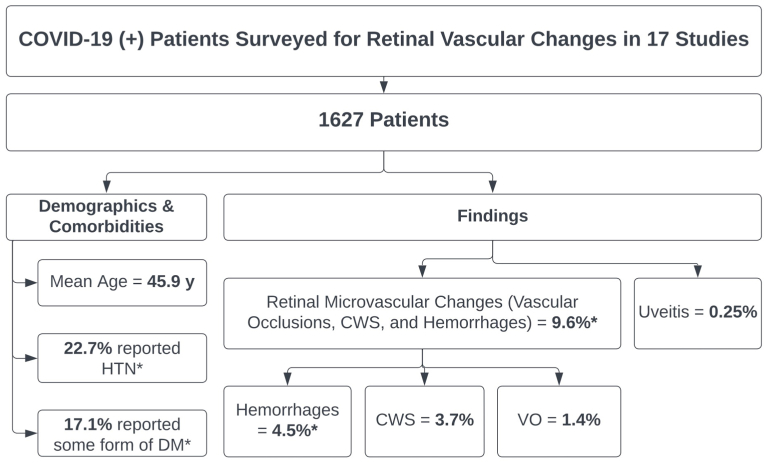Click the 17.1% reported DM box
Image resolution: width=765 pixels, height=463 pixels.
[x=123, y=432]
